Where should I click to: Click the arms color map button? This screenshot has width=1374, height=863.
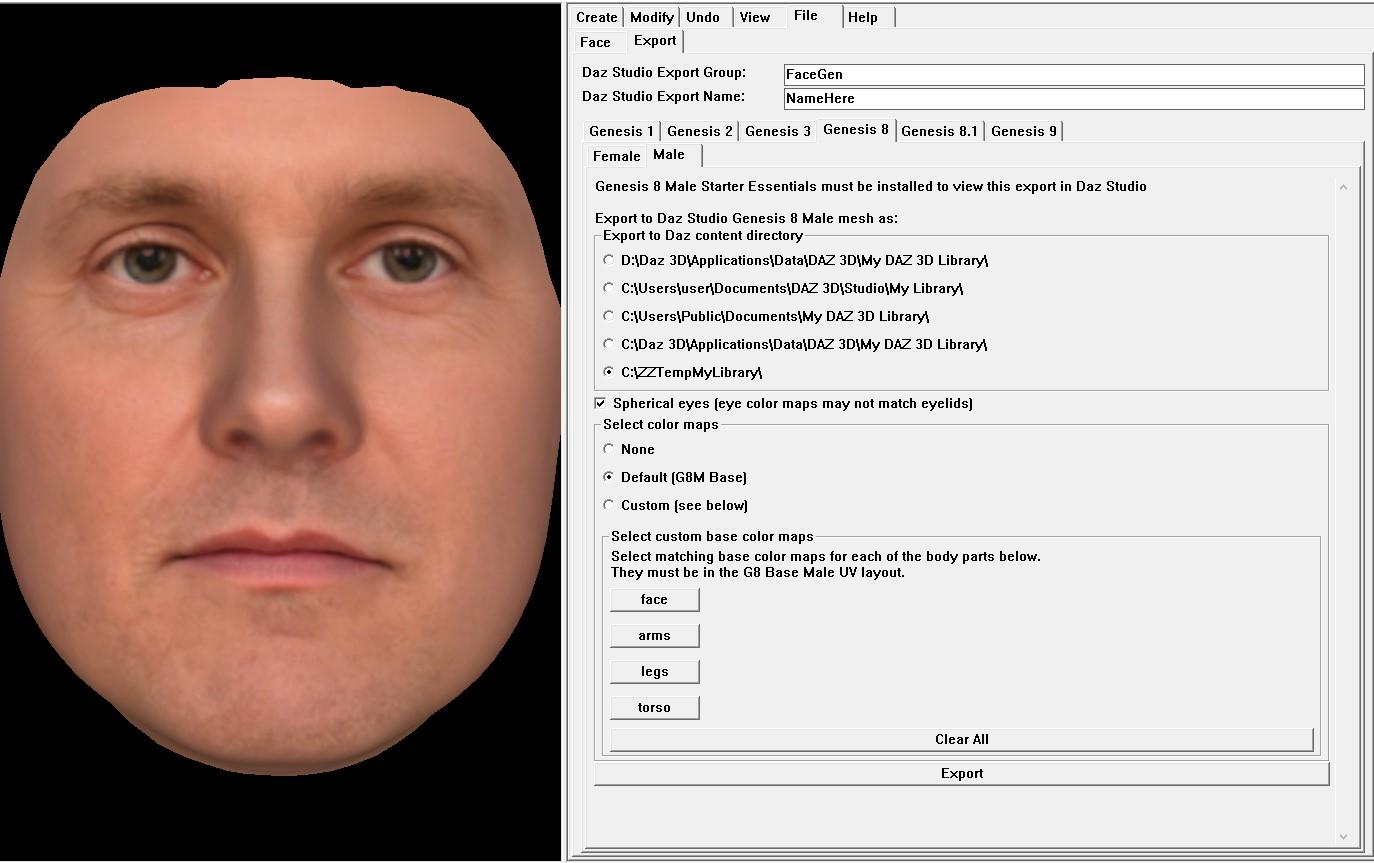coord(655,636)
